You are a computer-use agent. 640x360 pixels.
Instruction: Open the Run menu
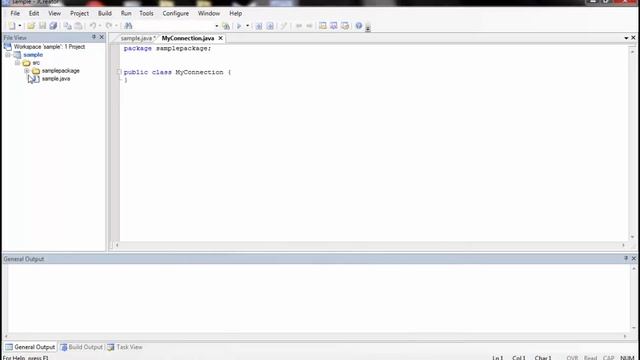click(x=126, y=13)
